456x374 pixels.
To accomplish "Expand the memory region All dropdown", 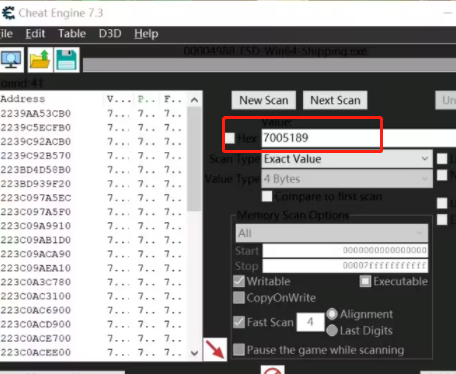I will (332, 233).
